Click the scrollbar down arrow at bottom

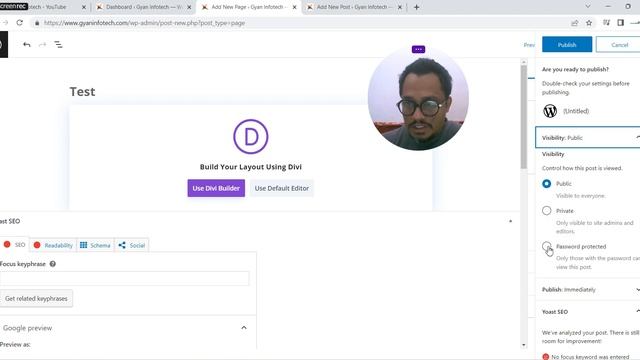(x=524, y=345)
